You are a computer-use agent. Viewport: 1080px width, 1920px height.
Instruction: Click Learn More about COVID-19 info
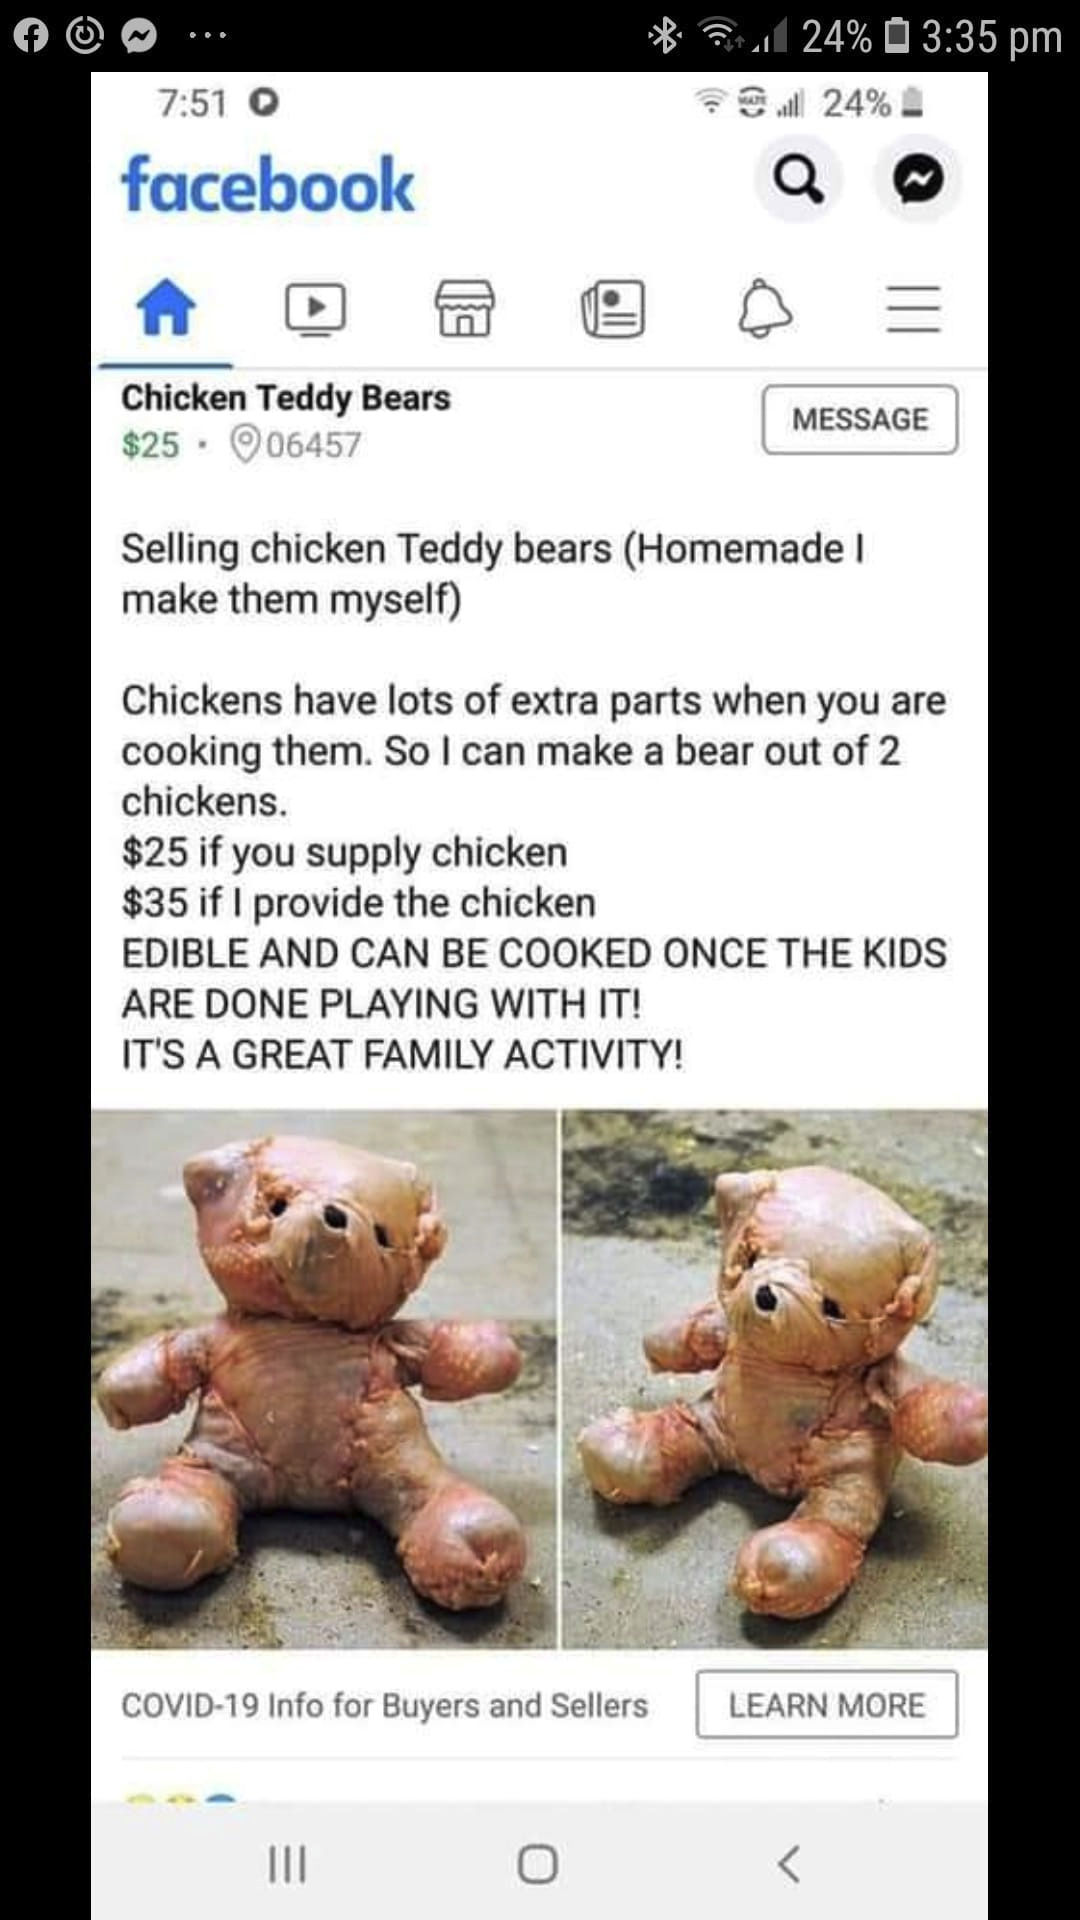(x=827, y=1704)
